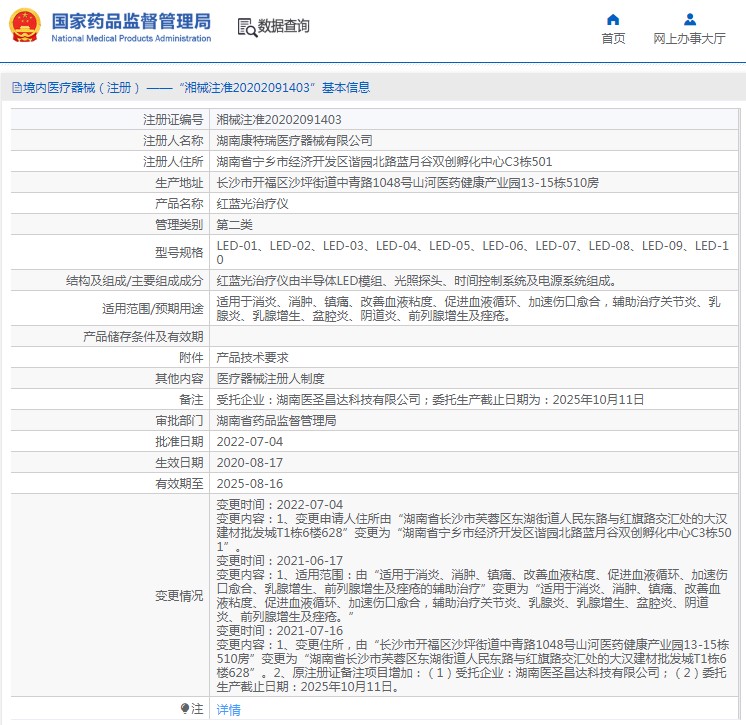Open 网上办事大厅 text link
The image size is (746, 725).
click(x=689, y=39)
